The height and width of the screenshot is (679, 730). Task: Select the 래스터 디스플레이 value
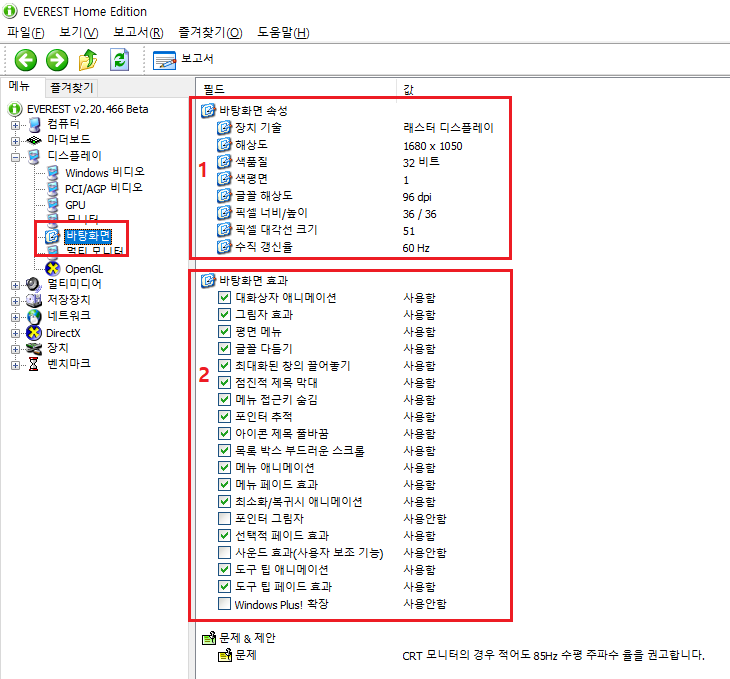448,128
